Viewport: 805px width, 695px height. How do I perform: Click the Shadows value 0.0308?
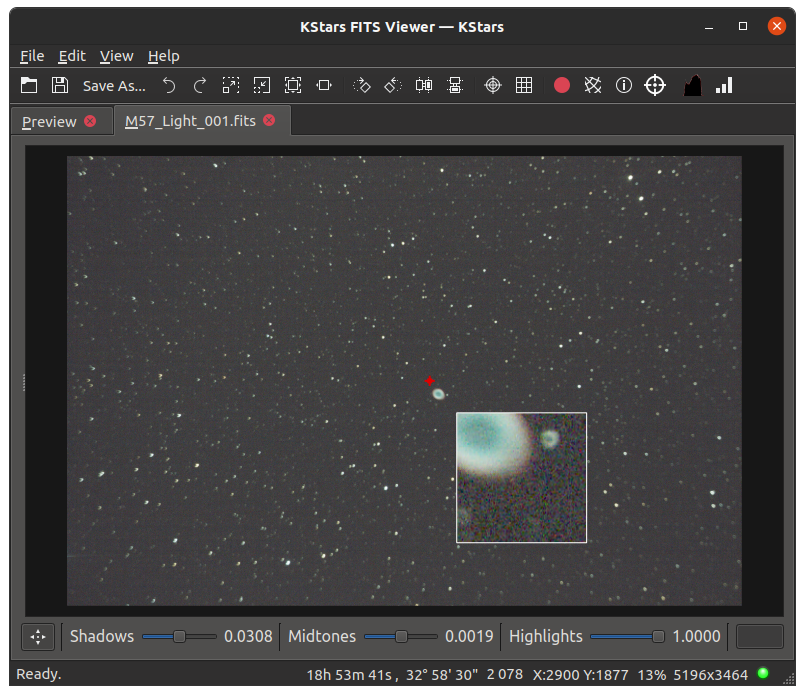[248, 636]
